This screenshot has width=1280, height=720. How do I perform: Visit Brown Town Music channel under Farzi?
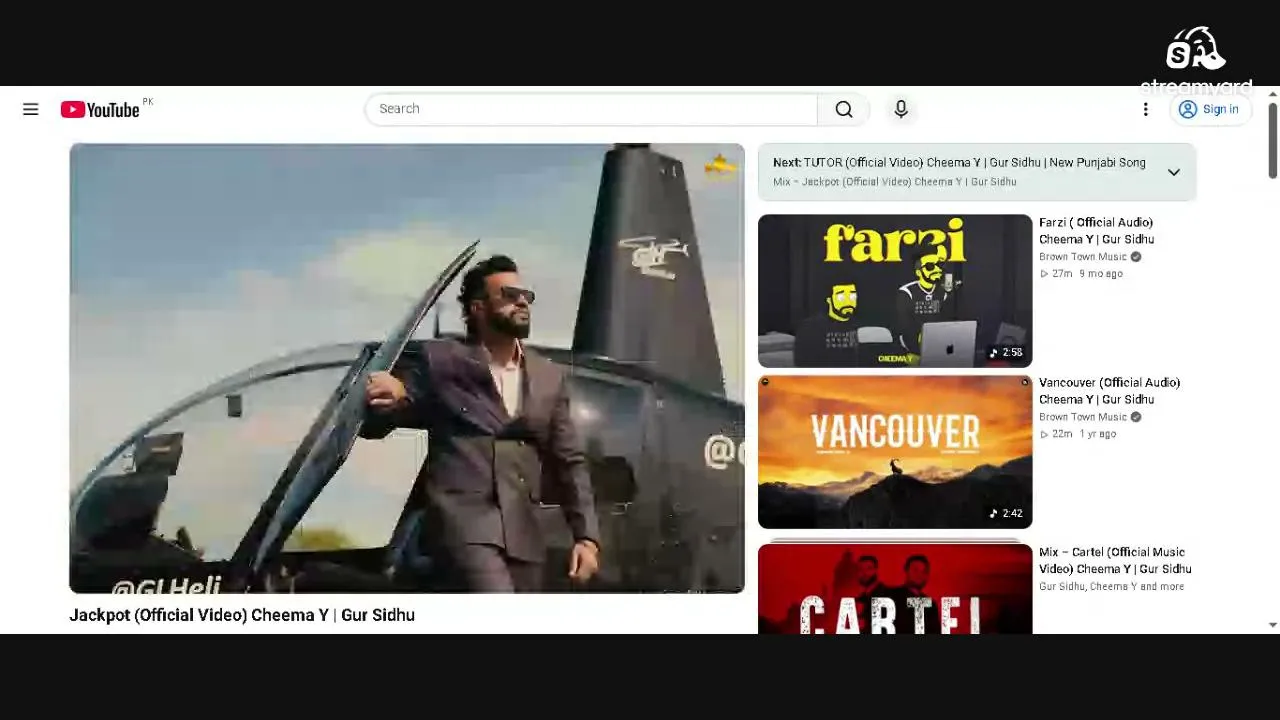(1083, 257)
